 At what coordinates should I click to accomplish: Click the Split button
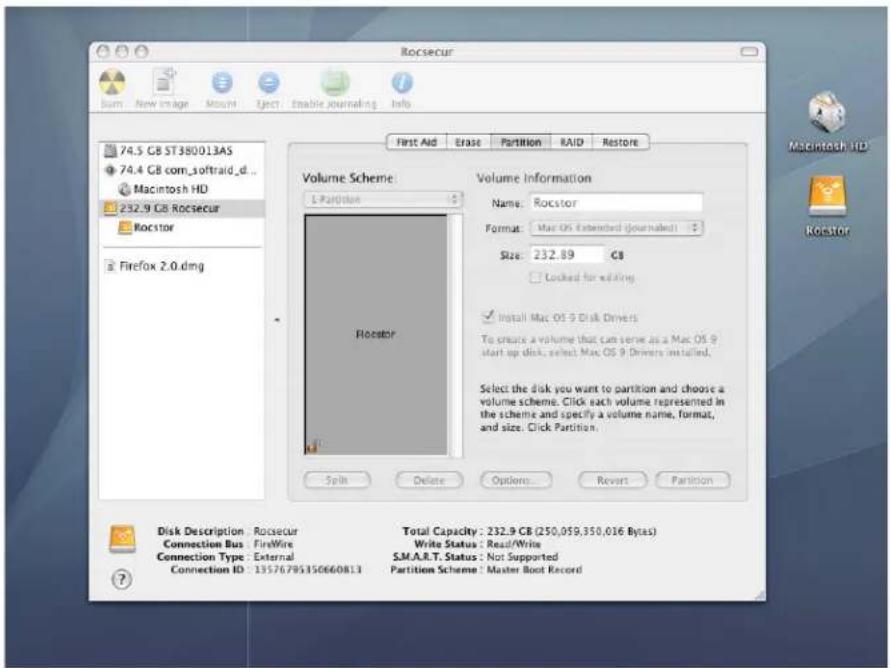tap(337, 480)
